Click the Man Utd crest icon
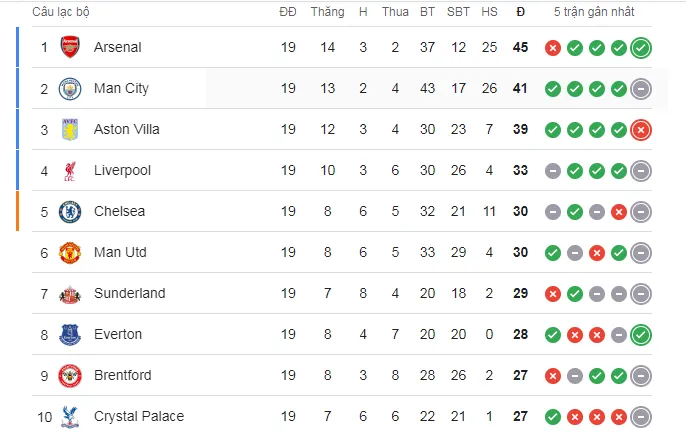The width and height of the screenshot is (686, 434). 70,252
